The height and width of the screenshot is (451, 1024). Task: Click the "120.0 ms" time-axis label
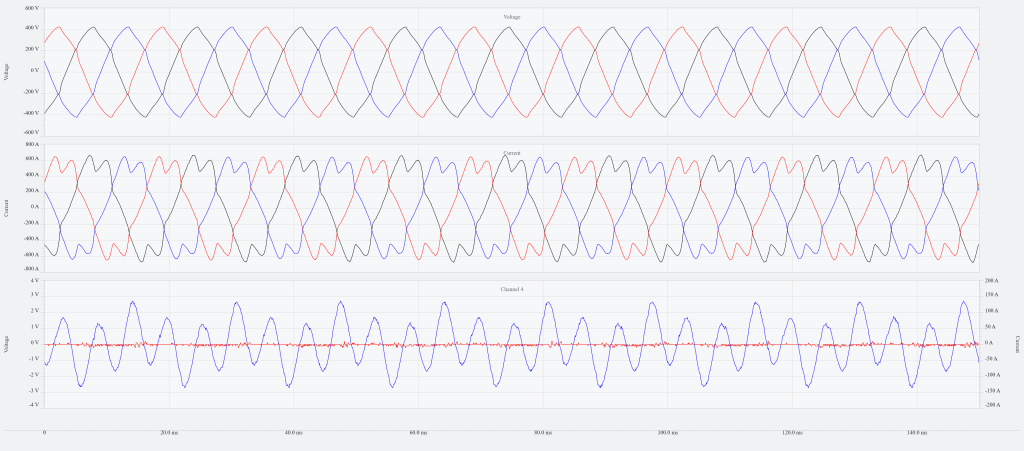(x=793, y=433)
